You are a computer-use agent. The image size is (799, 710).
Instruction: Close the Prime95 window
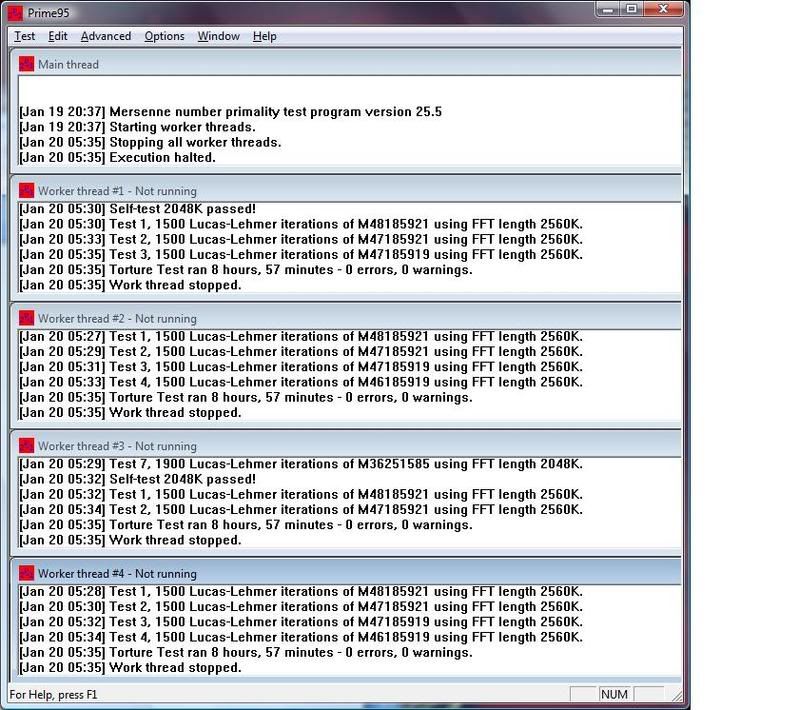[x=663, y=9]
